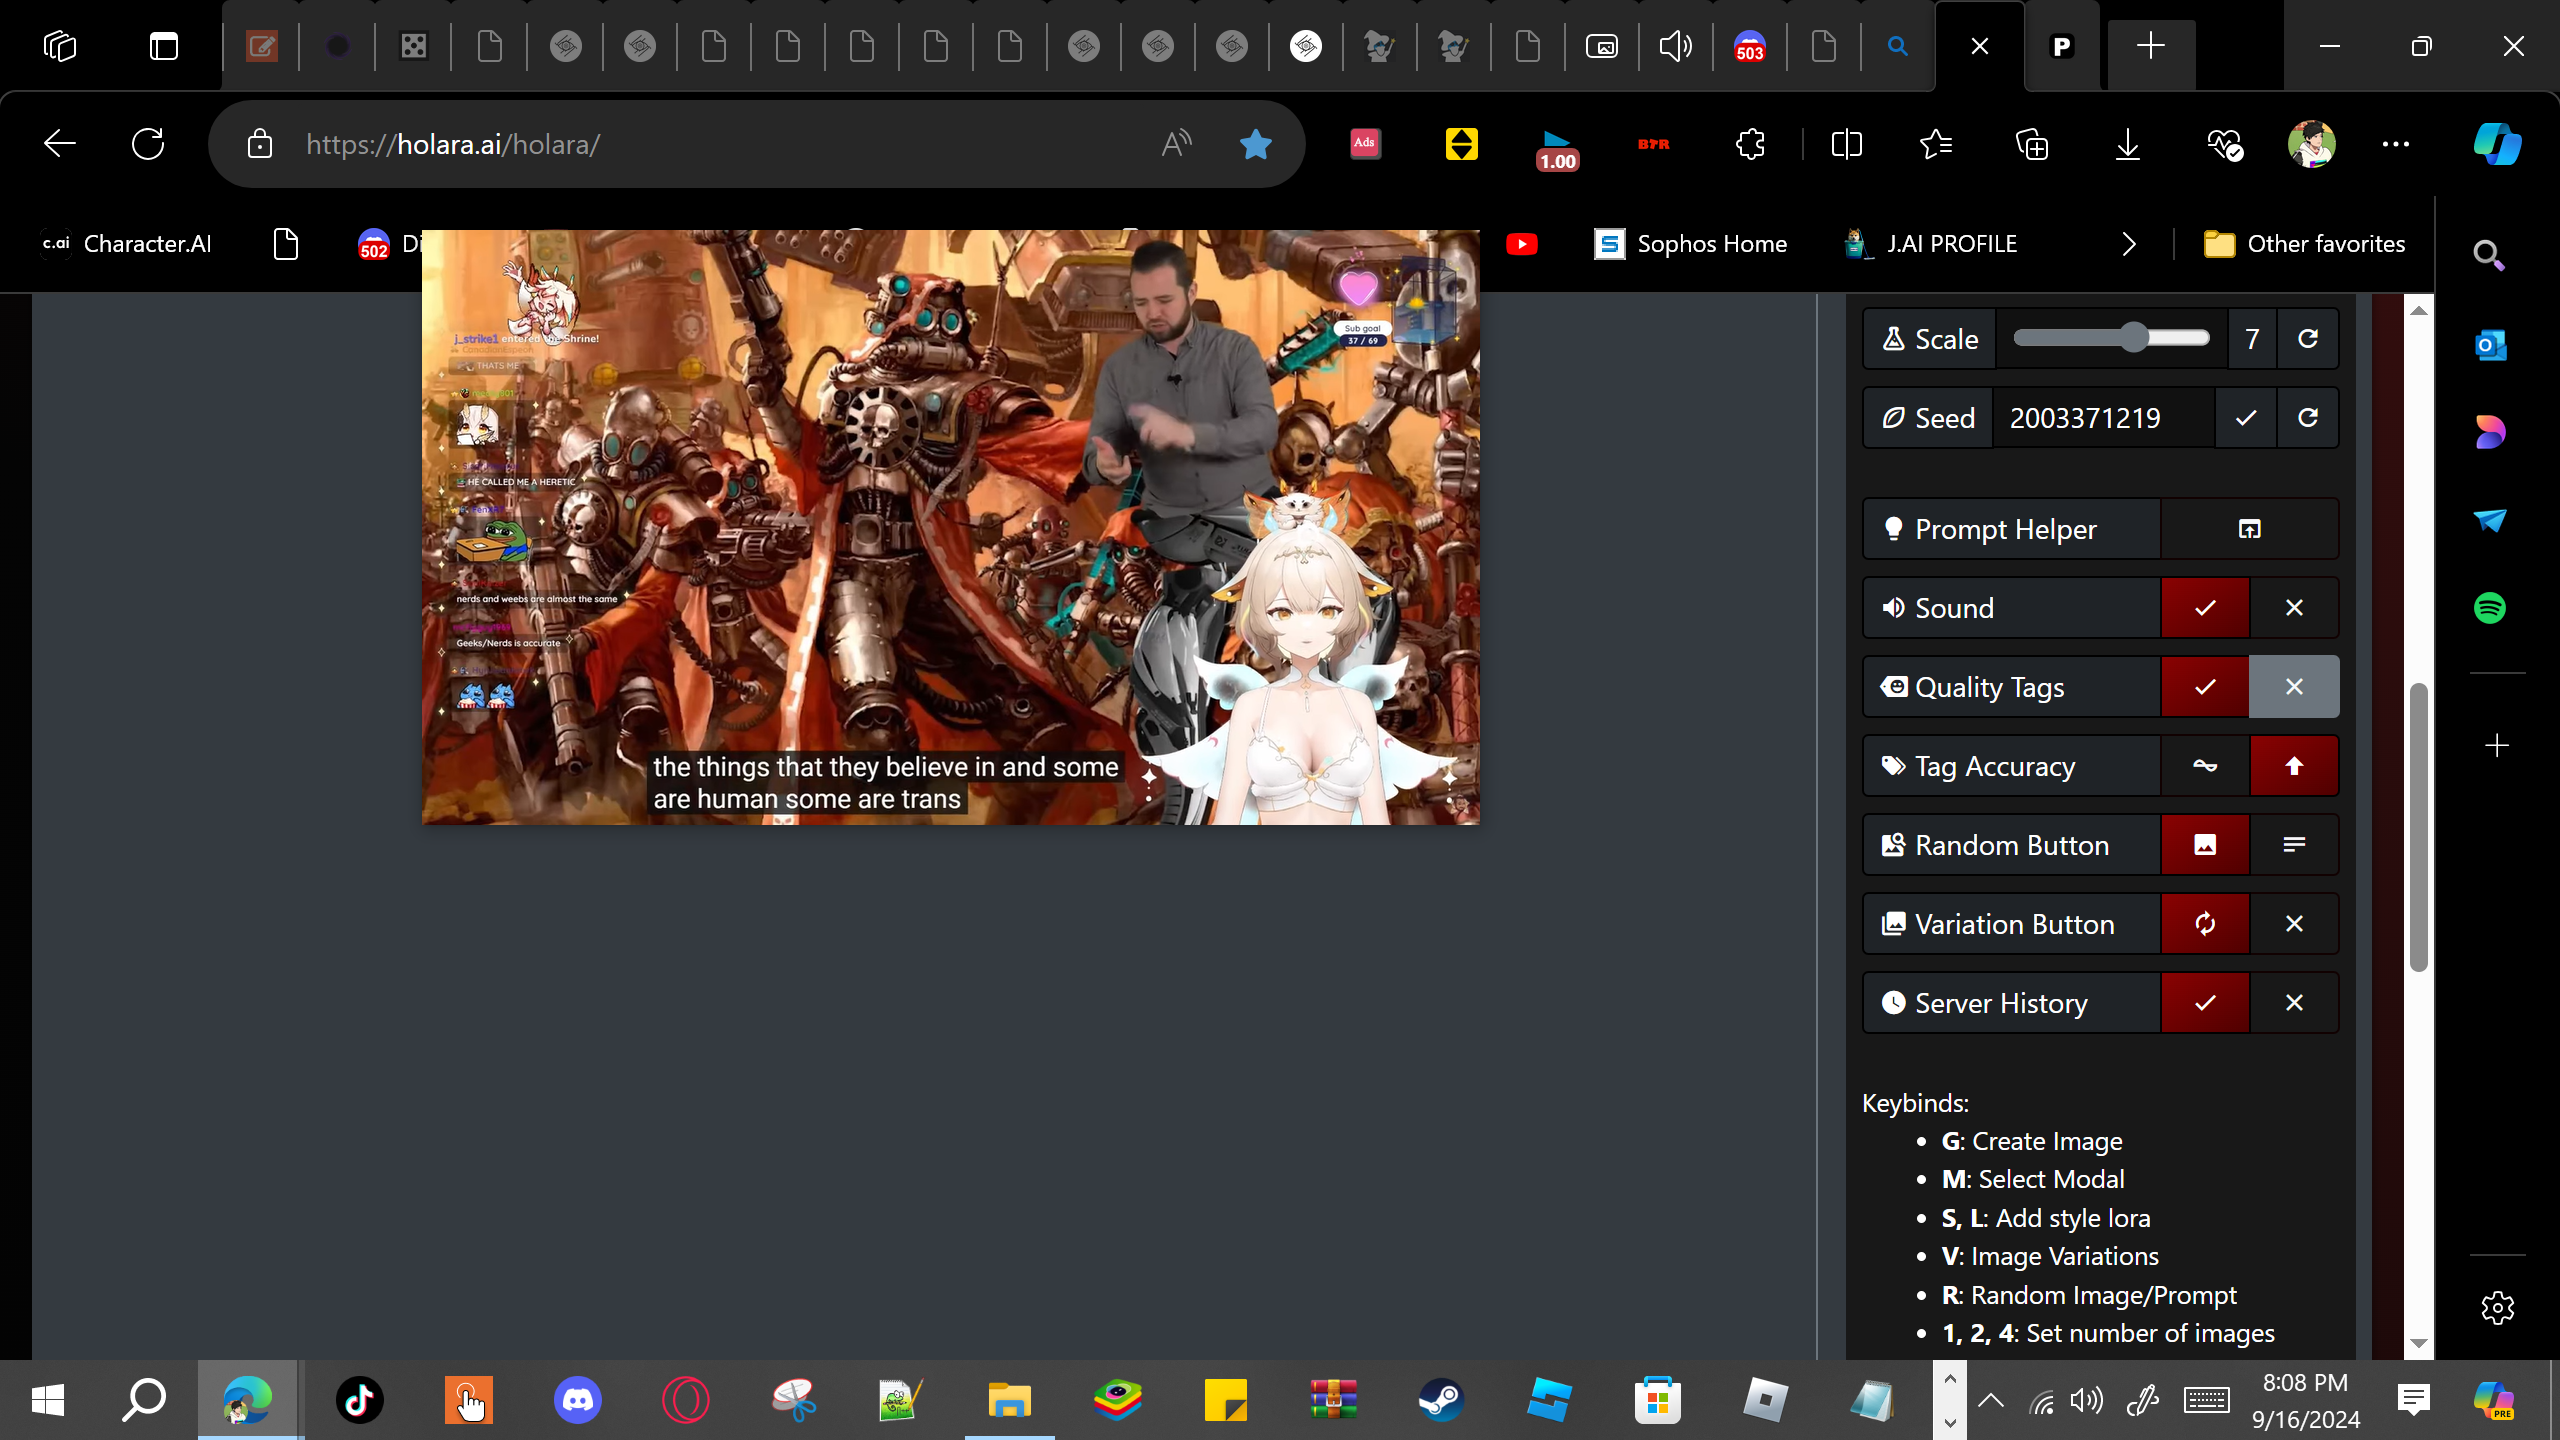Set Tag Accuracy to normal mode
Image resolution: width=2560 pixels, height=1440 pixels.
(2205, 766)
